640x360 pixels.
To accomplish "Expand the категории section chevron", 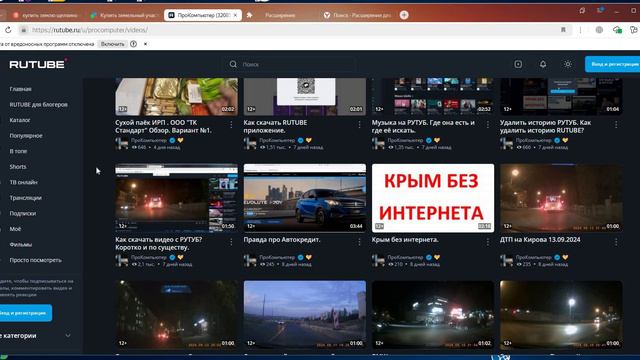I will coord(68,336).
